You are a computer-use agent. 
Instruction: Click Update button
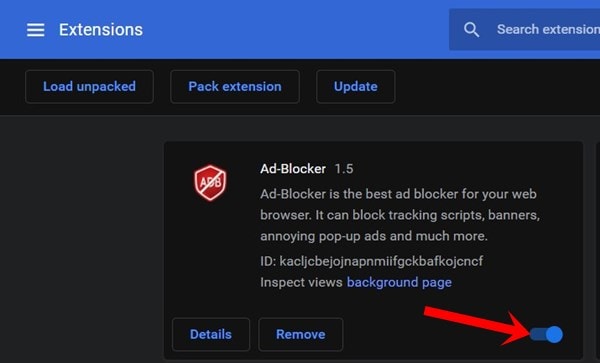tap(355, 86)
